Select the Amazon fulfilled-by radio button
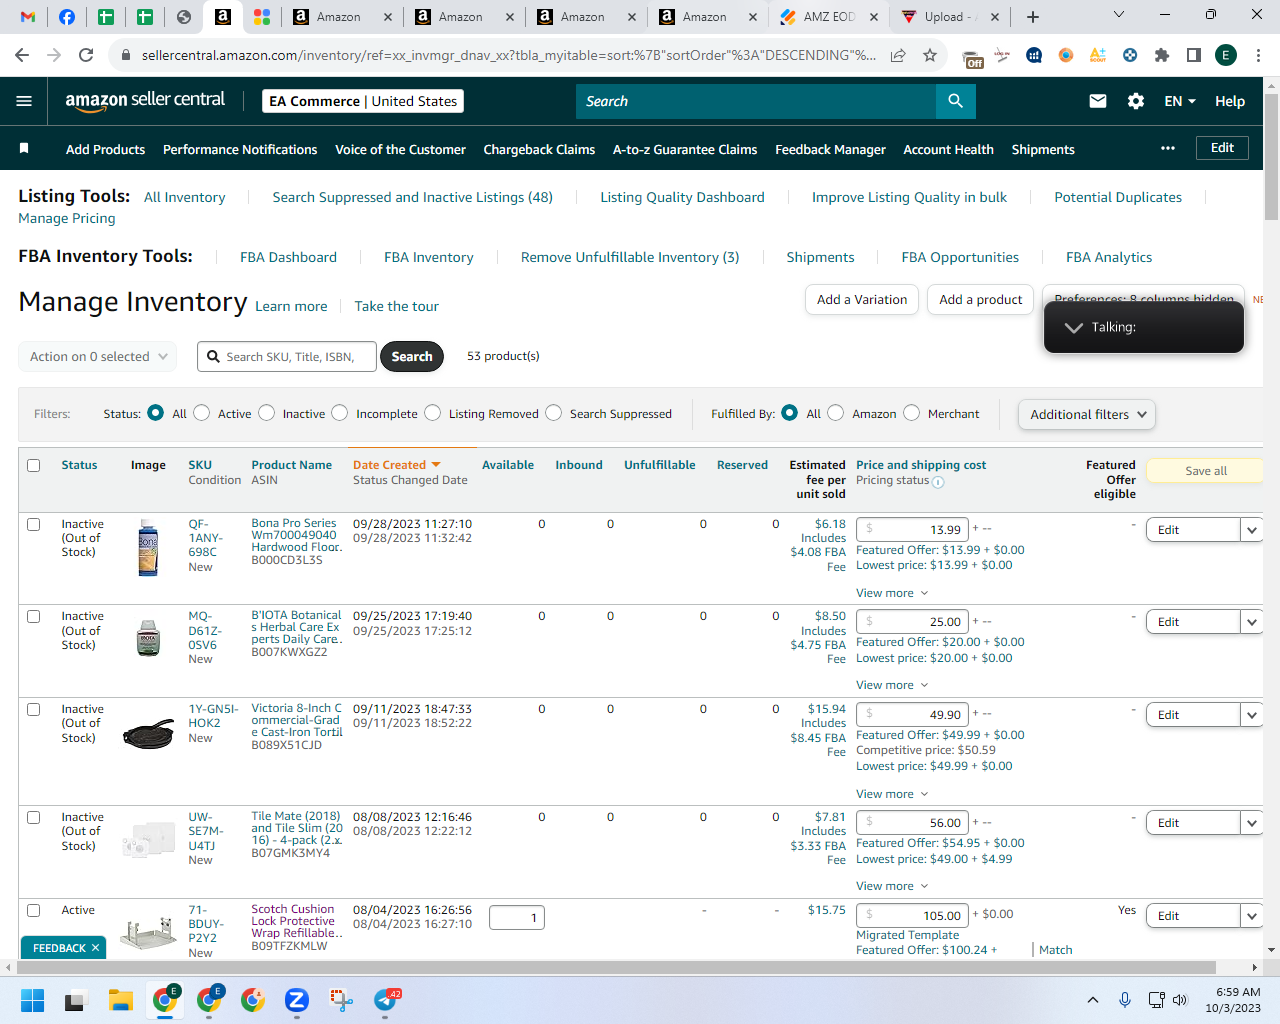Screen dimensions: 1280x1024 click(x=835, y=413)
